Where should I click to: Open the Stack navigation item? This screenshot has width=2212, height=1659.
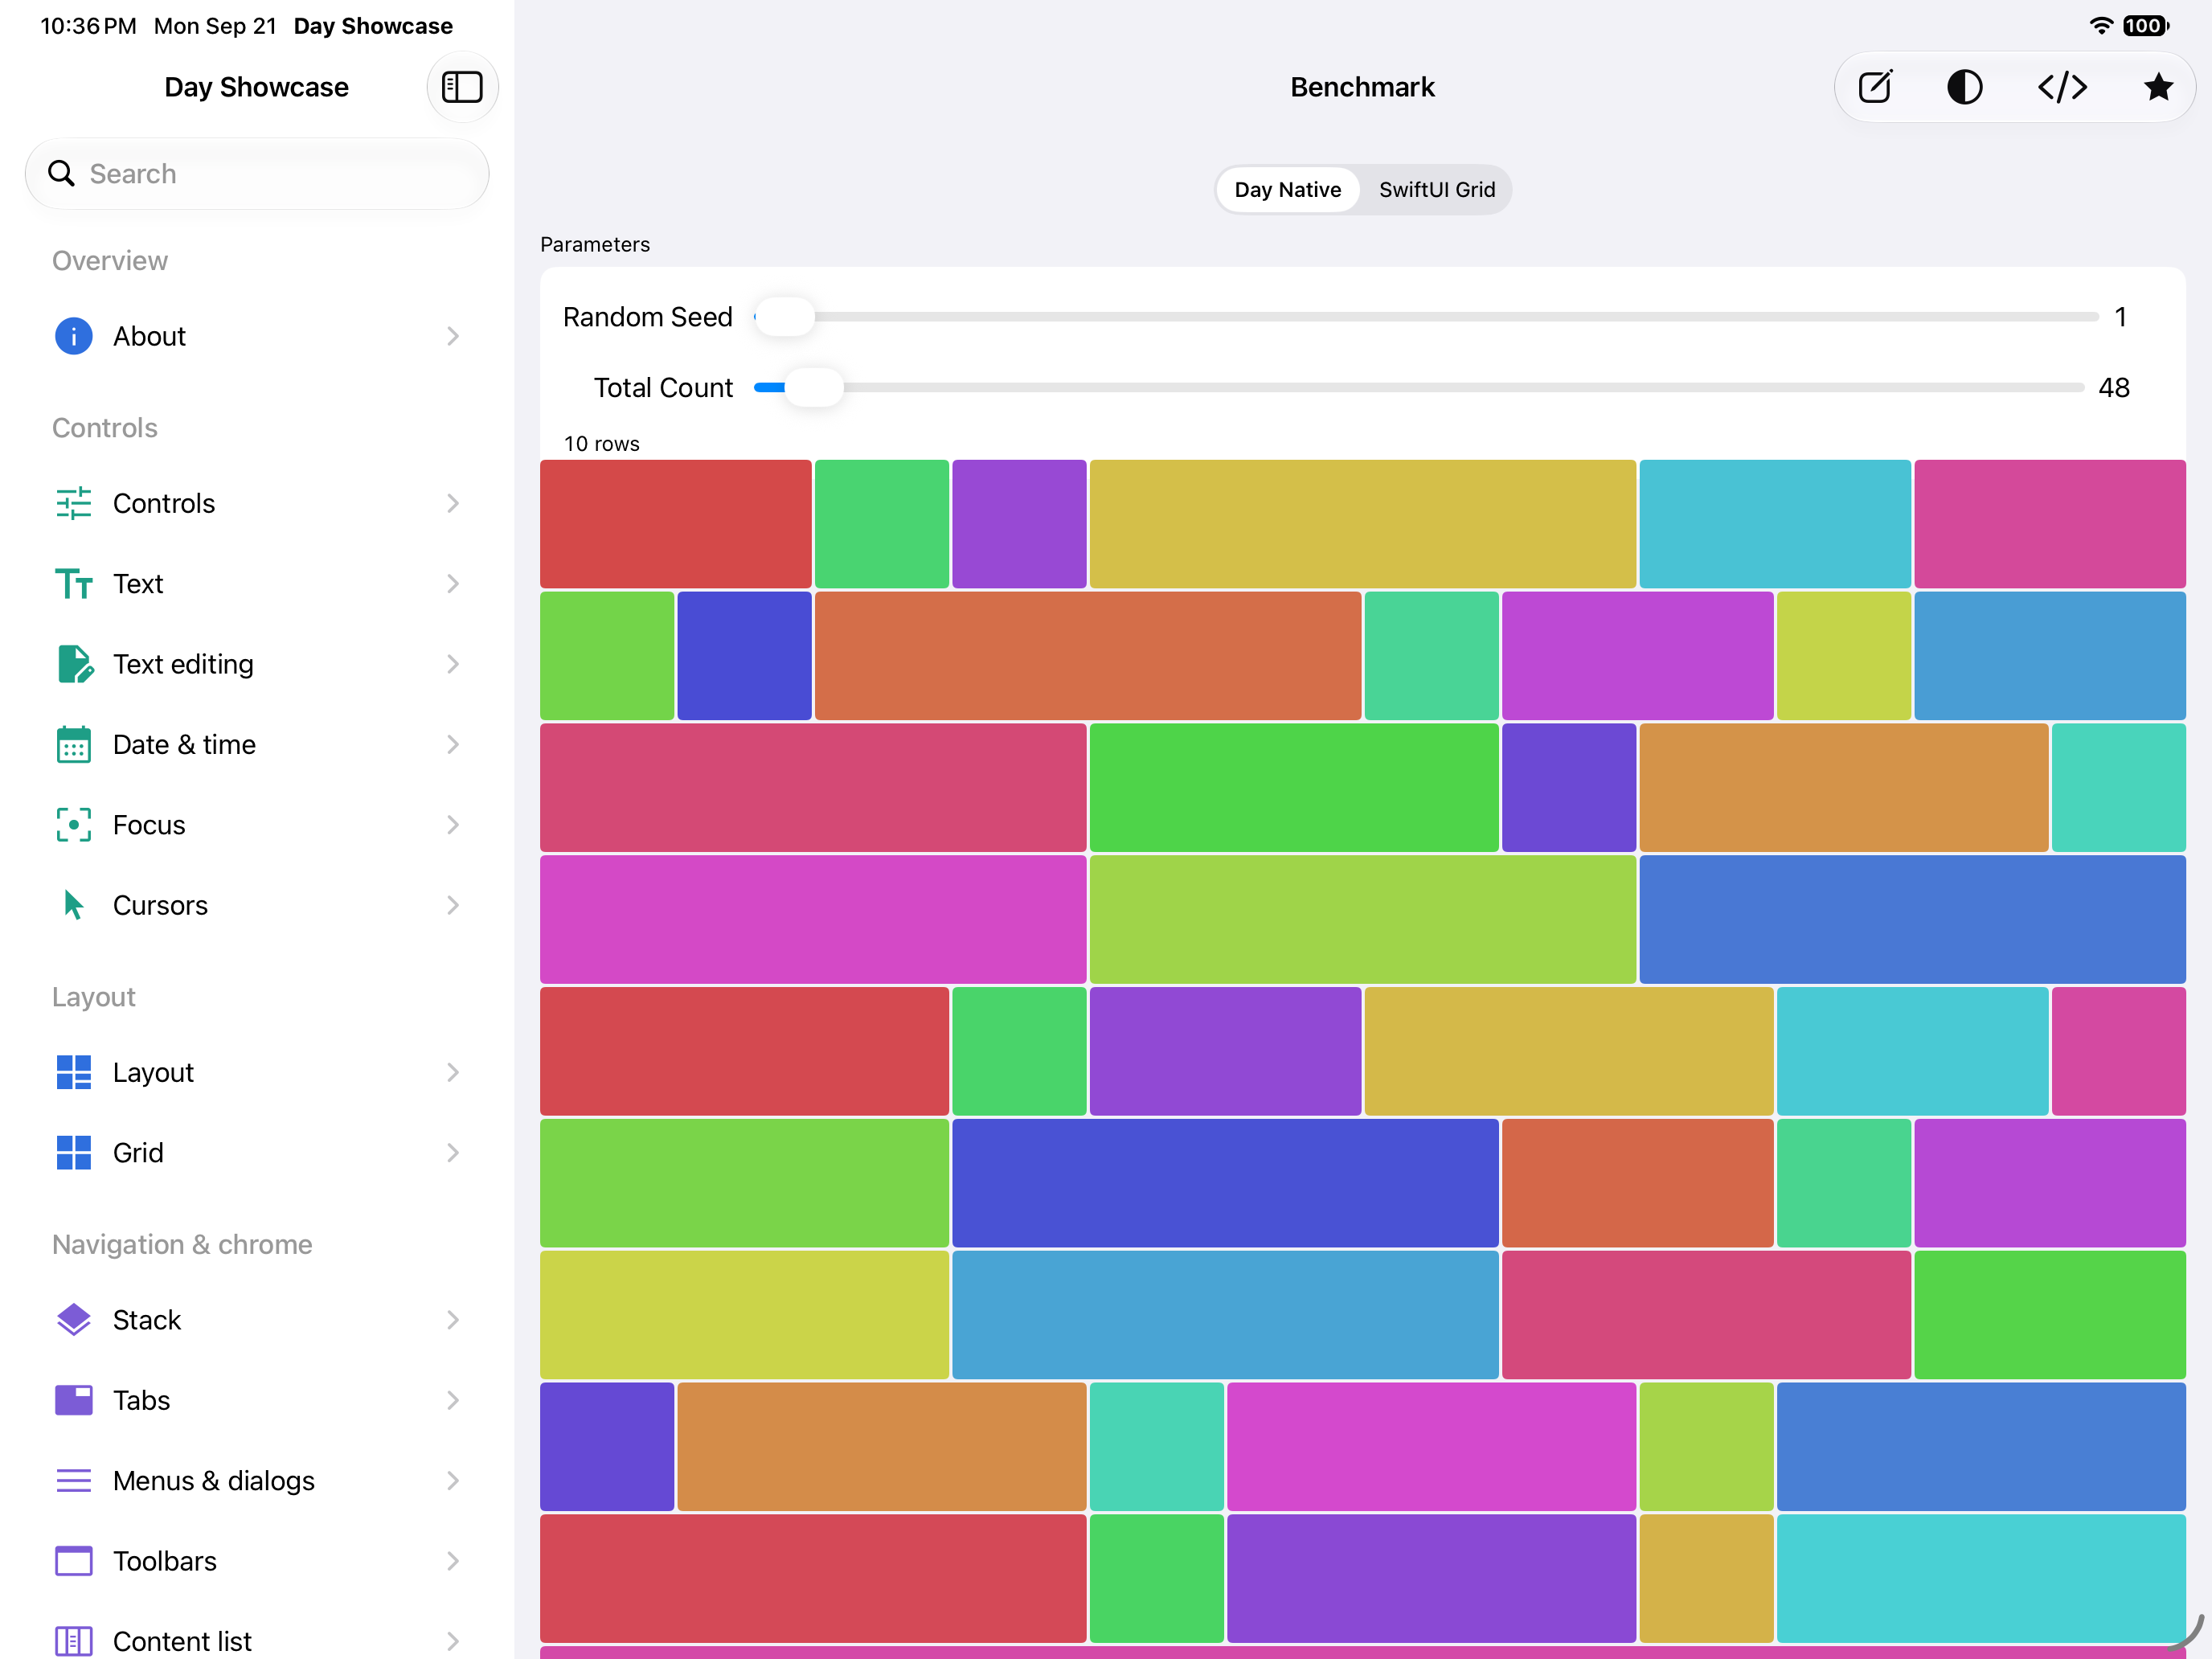(257, 1320)
